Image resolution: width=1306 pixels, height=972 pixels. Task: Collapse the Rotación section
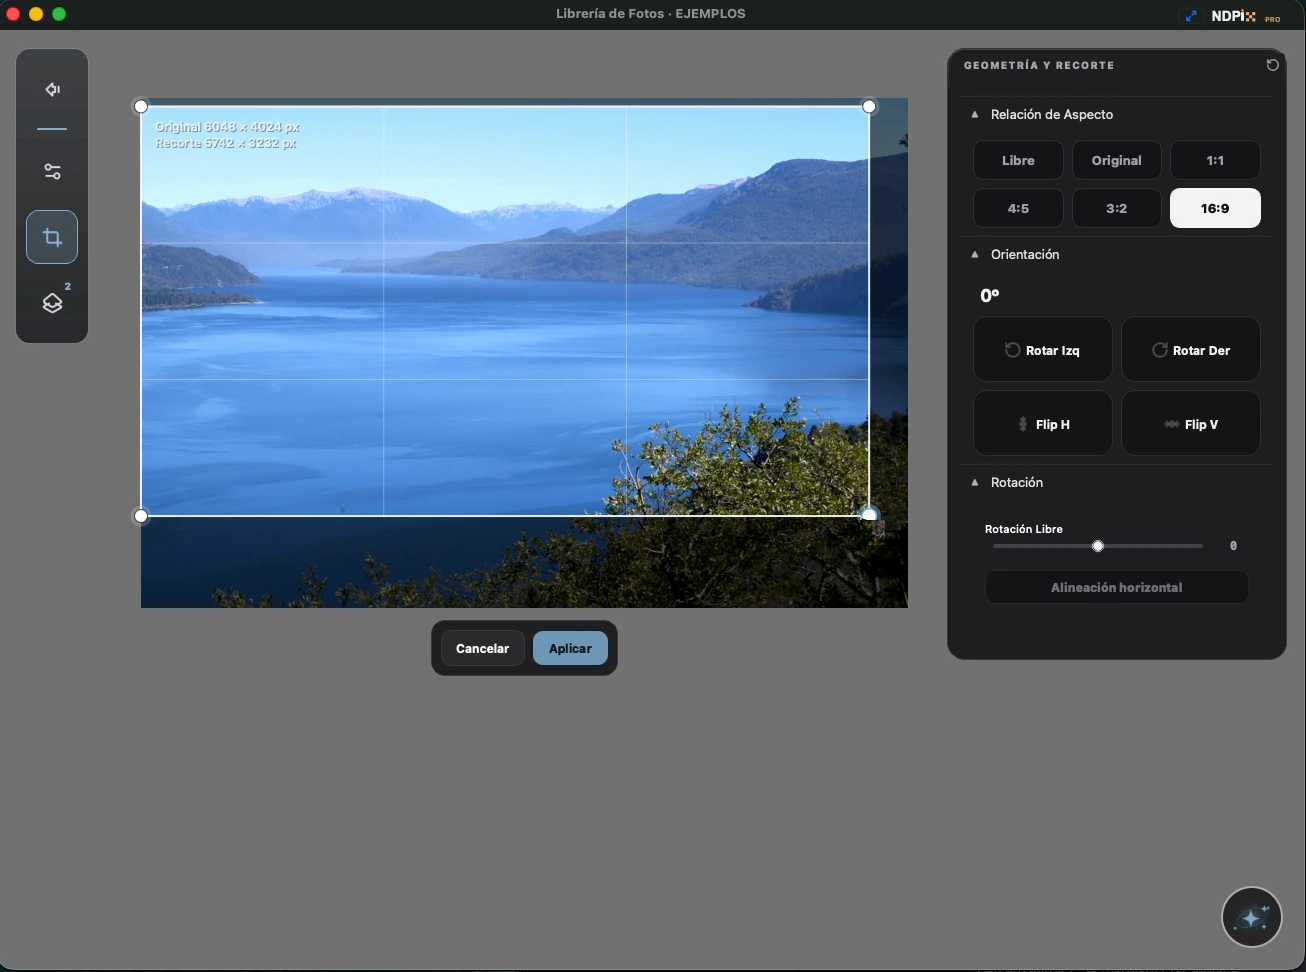click(x=975, y=482)
